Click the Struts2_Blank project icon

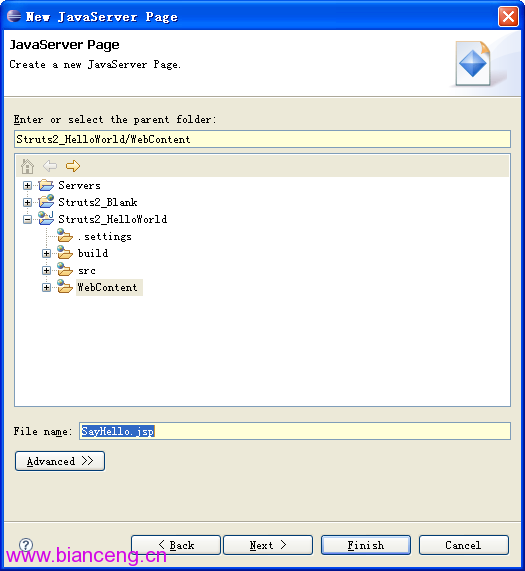46,201
